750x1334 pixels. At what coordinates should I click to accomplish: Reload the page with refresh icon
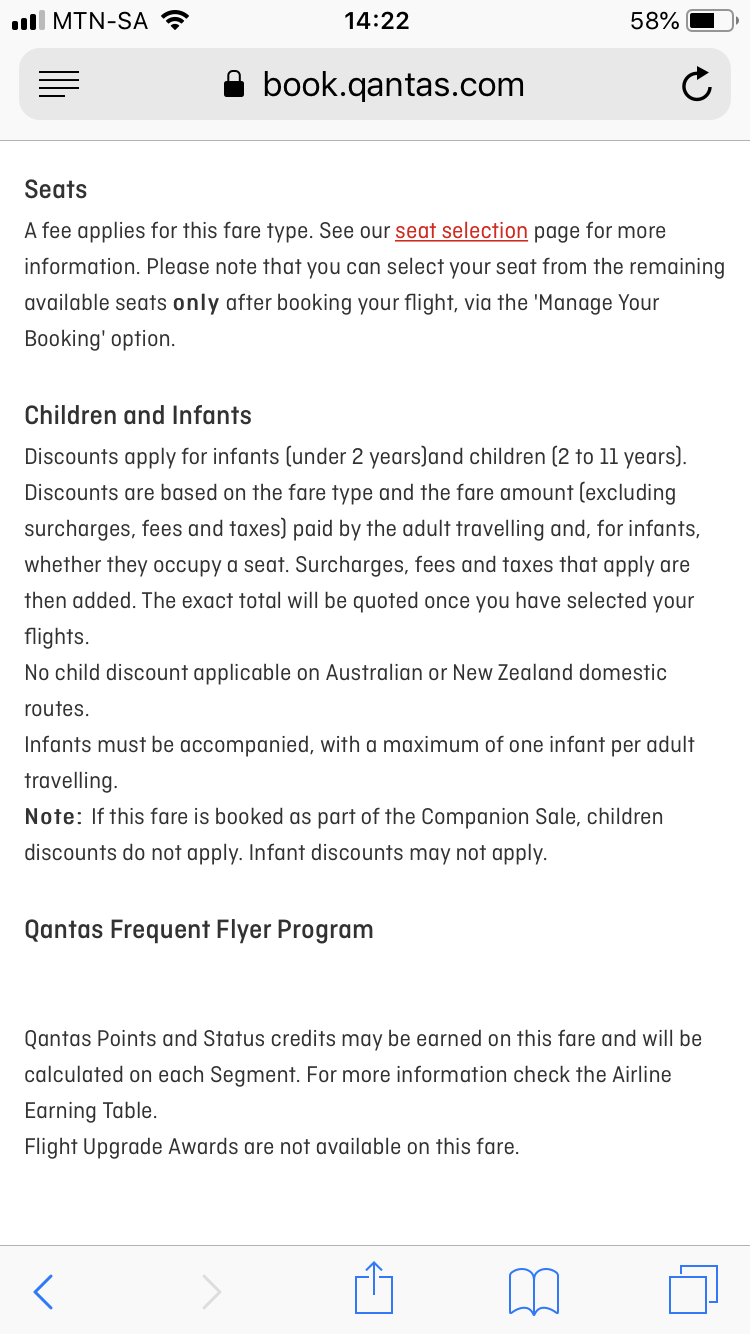pos(697,85)
